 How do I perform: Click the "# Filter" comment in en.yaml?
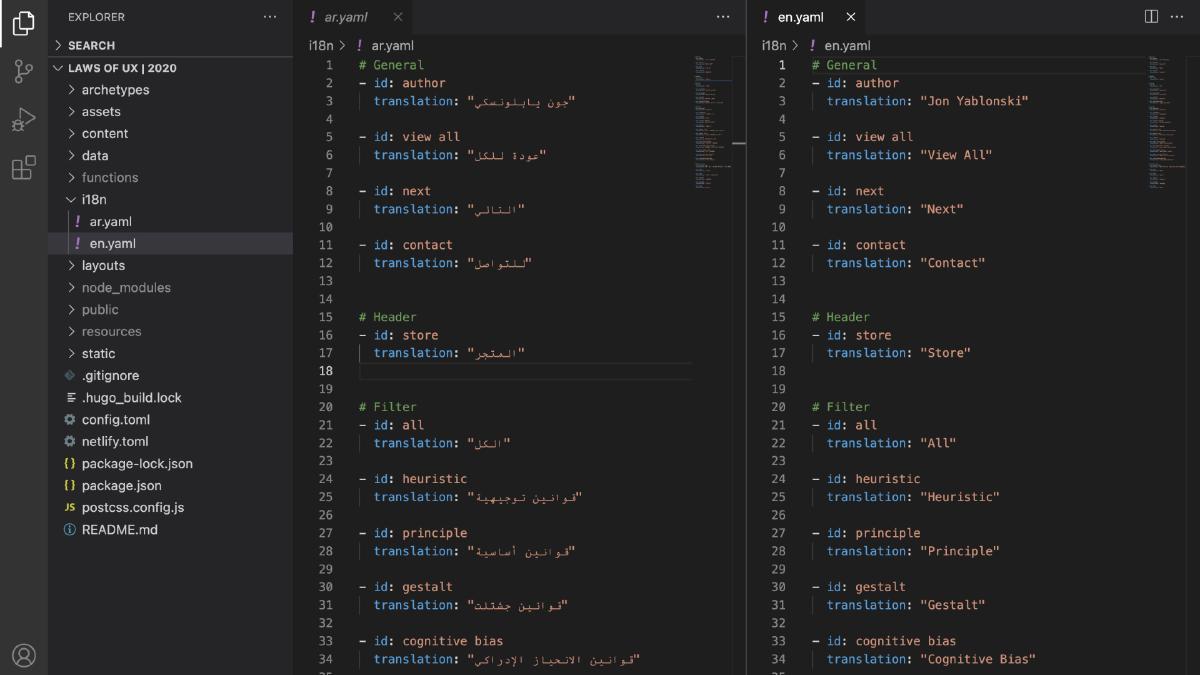[841, 407]
